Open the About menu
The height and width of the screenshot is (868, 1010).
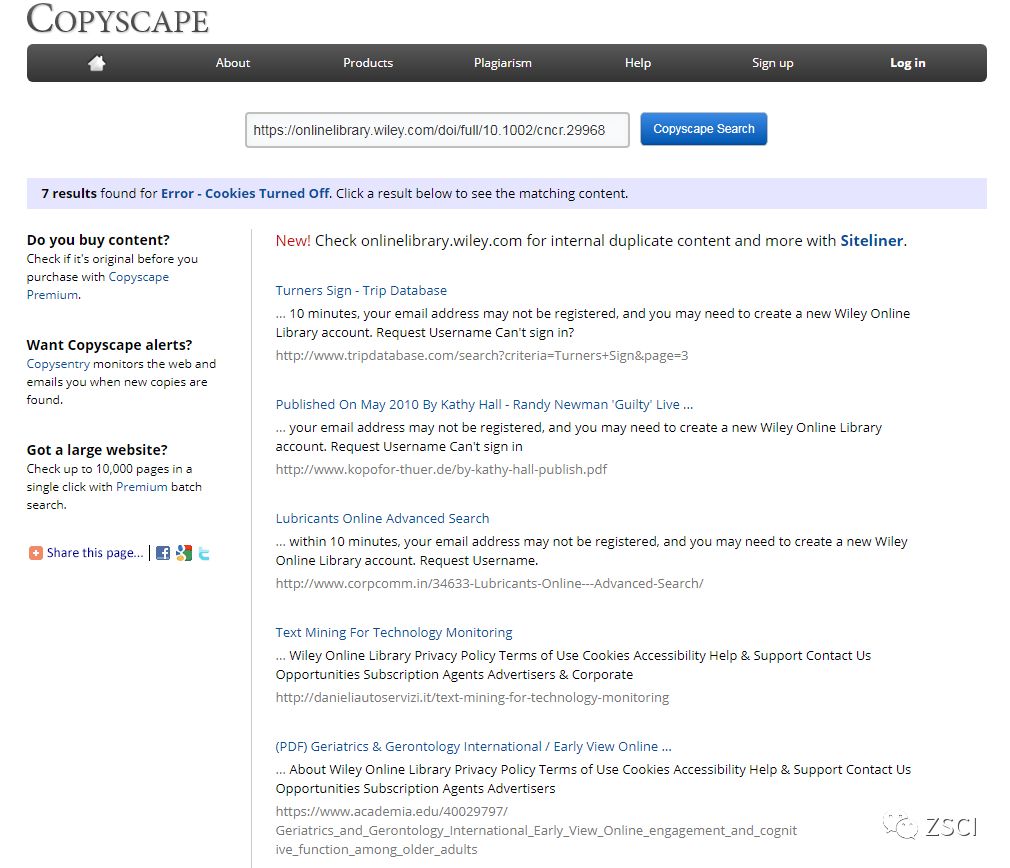(x=233, y=63)
